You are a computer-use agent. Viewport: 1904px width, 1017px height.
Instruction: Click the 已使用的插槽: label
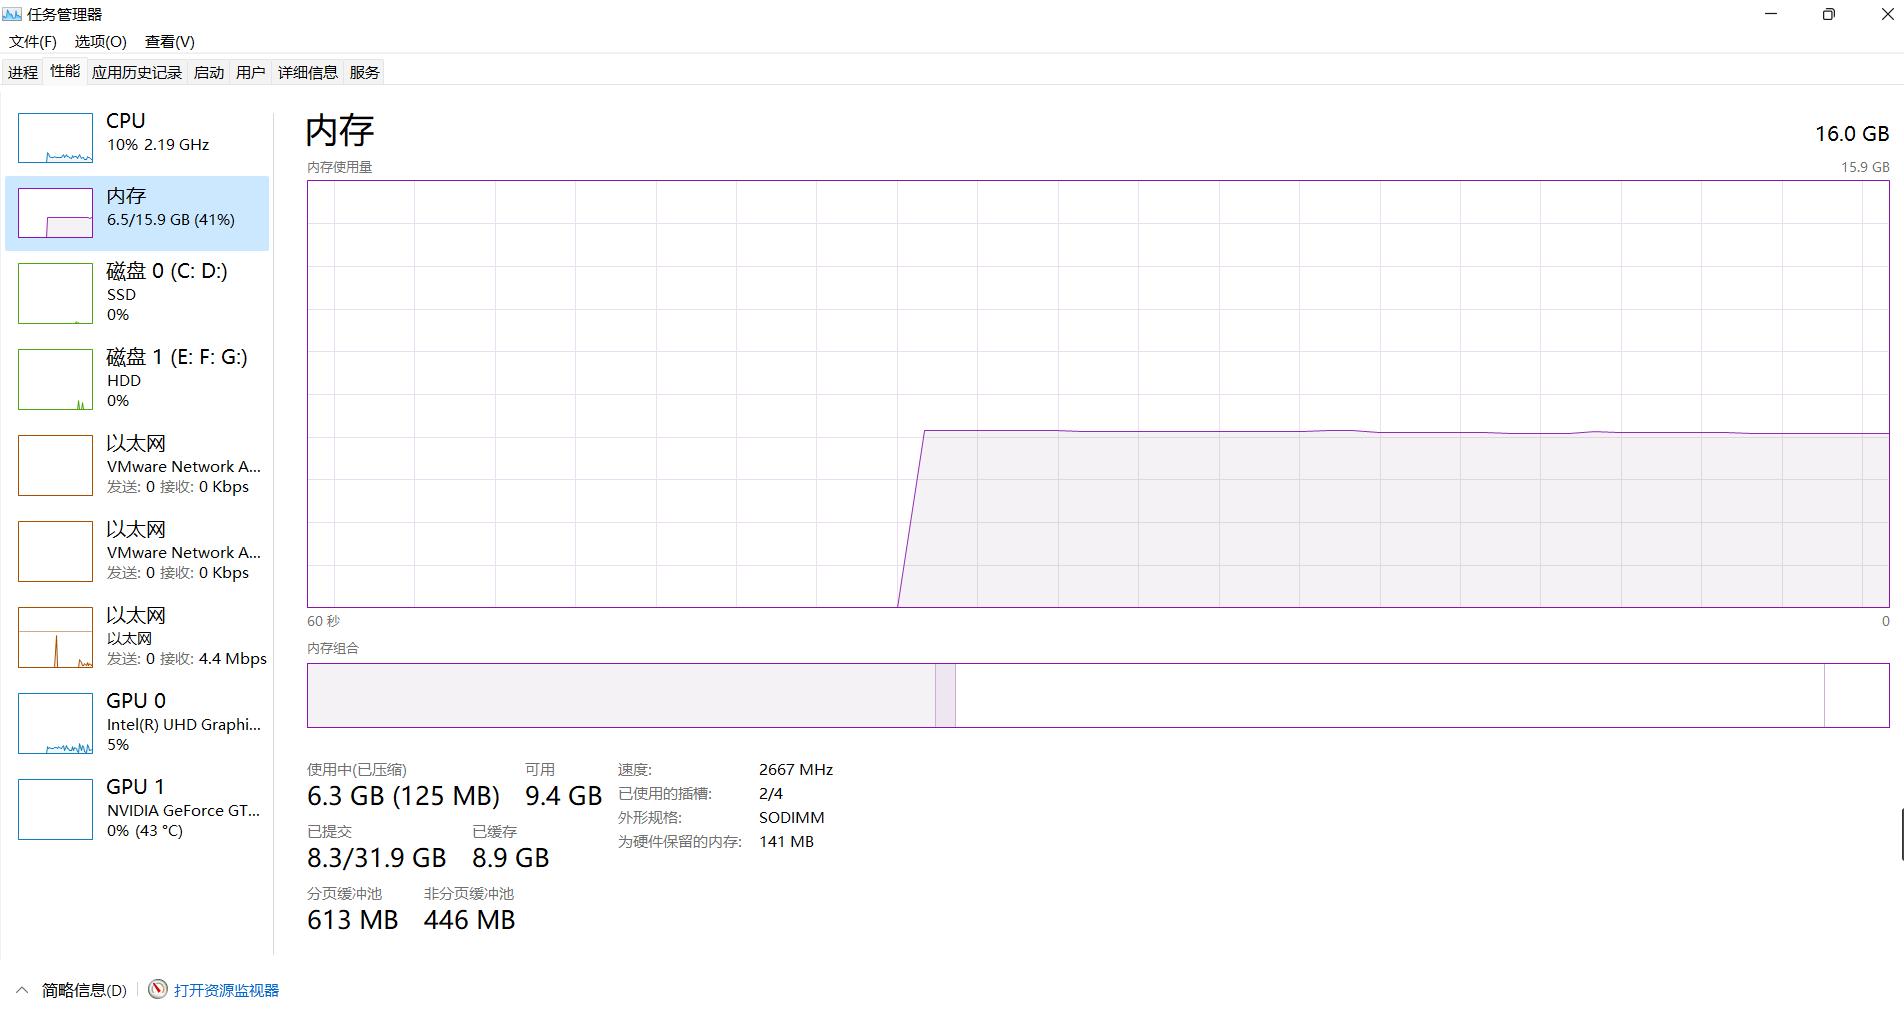click(665, 794)
